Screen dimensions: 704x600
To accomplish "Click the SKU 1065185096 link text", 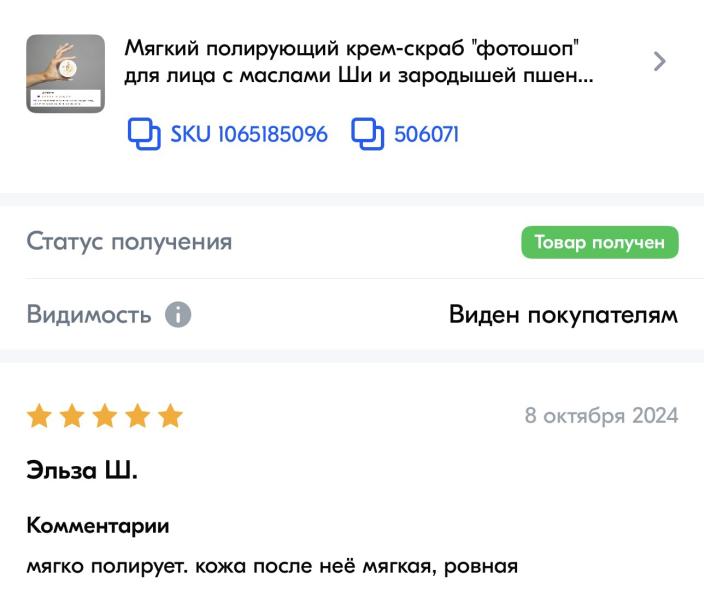I will pos(248,134).
